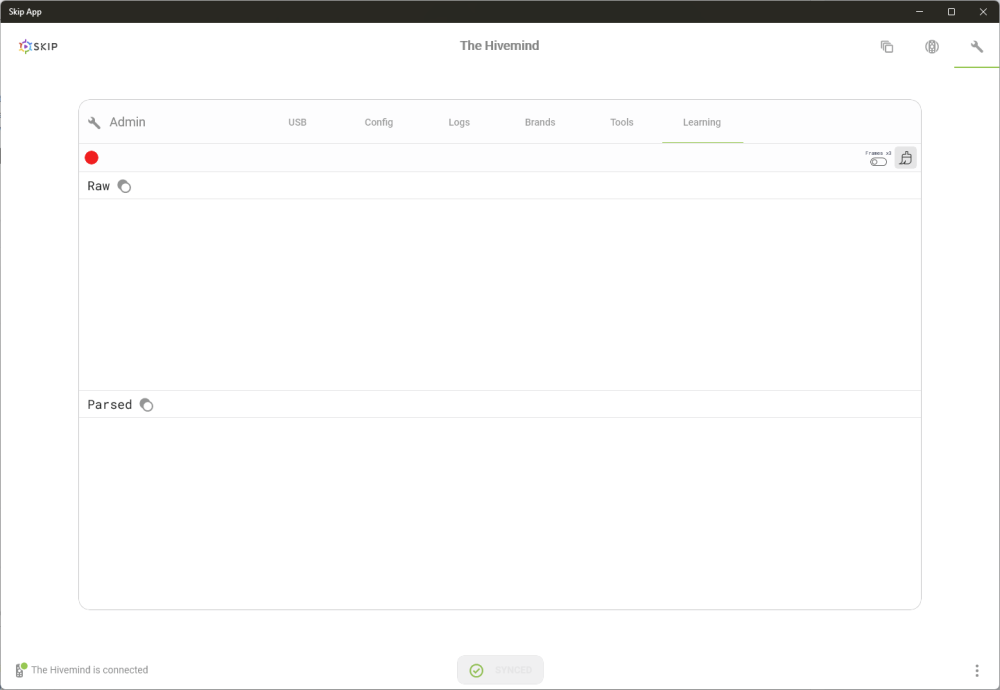The image size is (1000, 690).
Task: Click the remote control icon in the header
Action: click(932, 47)
